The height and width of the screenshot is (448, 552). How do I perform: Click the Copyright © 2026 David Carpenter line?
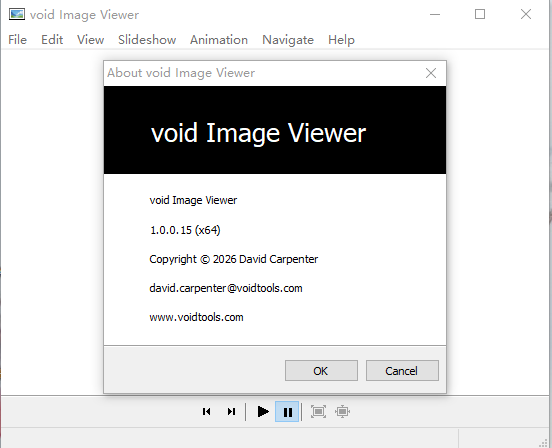click(x=233, y=259)
